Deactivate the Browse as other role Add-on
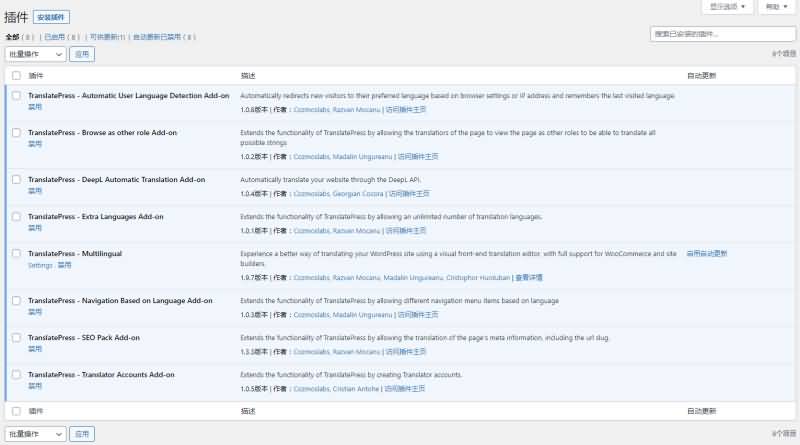Viewport: 800px width, 445px height. click(x=35, y=144)
